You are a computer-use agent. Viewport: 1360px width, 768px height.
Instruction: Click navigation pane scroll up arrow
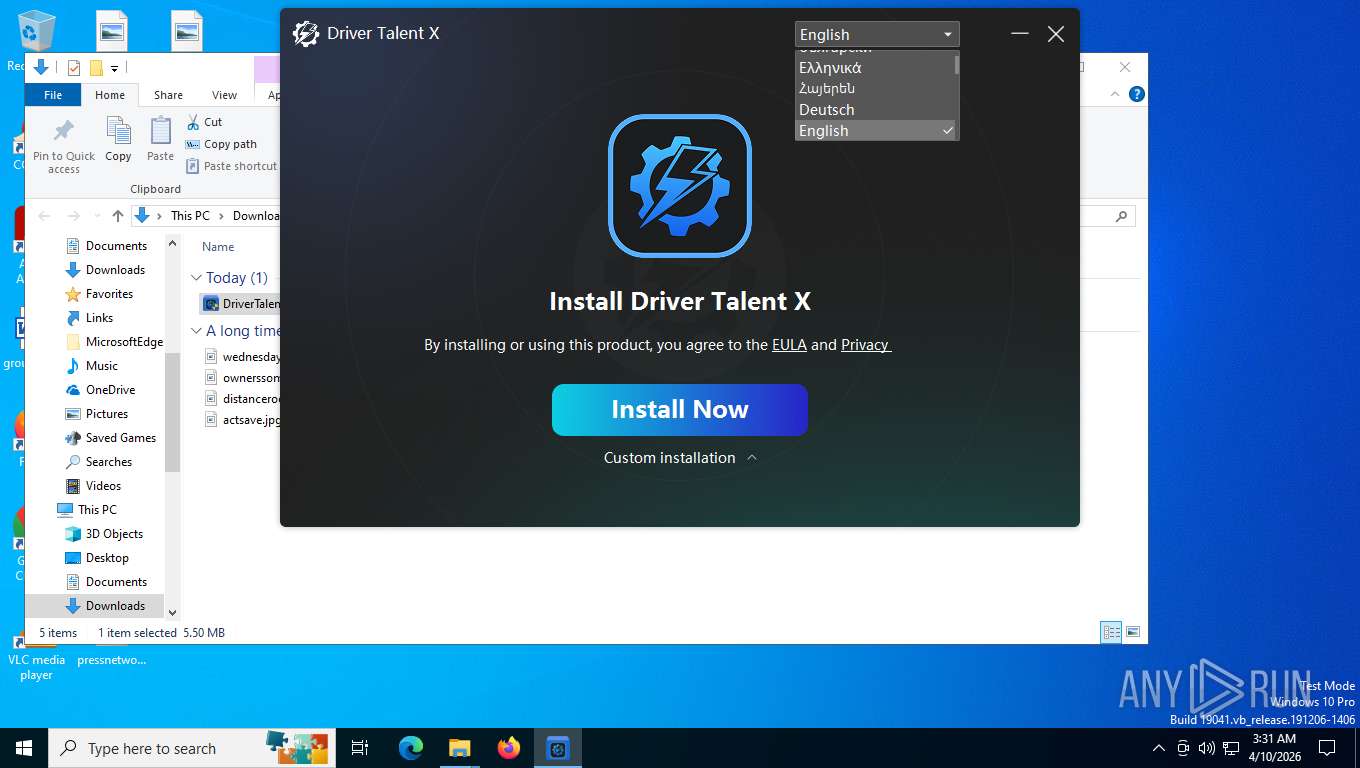pyautogui.click(x=172, y=243)
